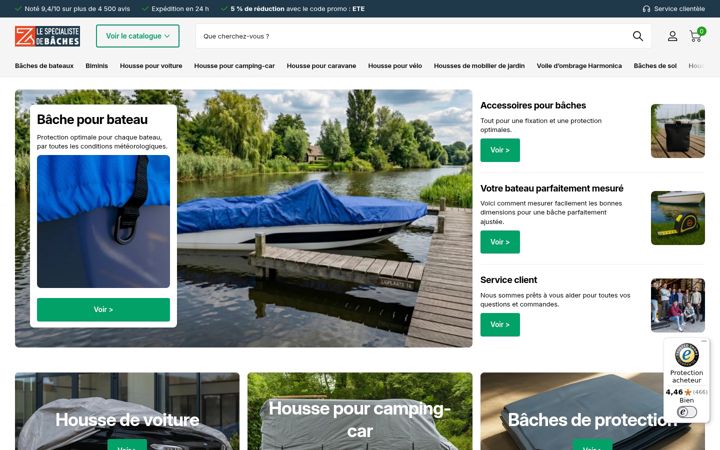Click the Votre bateau parfaitement mesuré heading

552,188
